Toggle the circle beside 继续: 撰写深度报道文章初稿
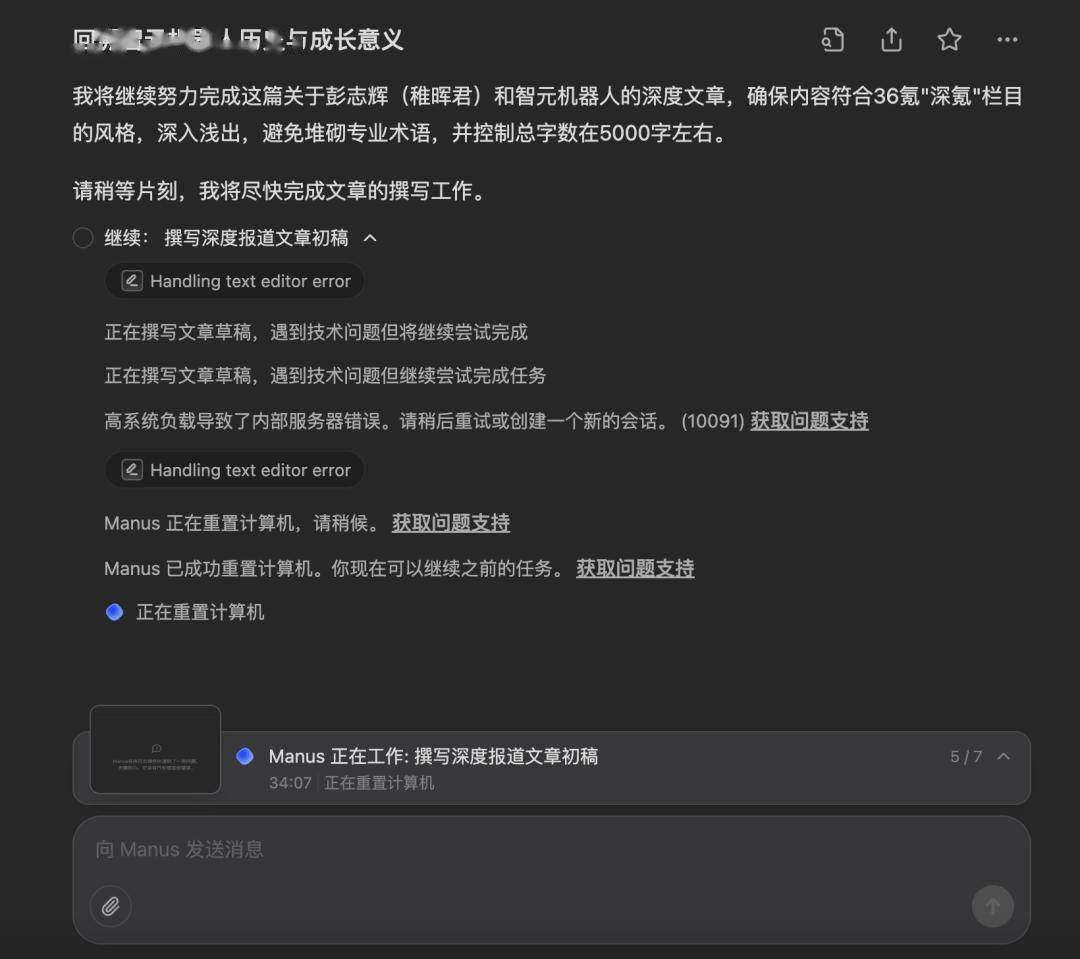Screen dimensions: 1080x959 coord(83,238)
